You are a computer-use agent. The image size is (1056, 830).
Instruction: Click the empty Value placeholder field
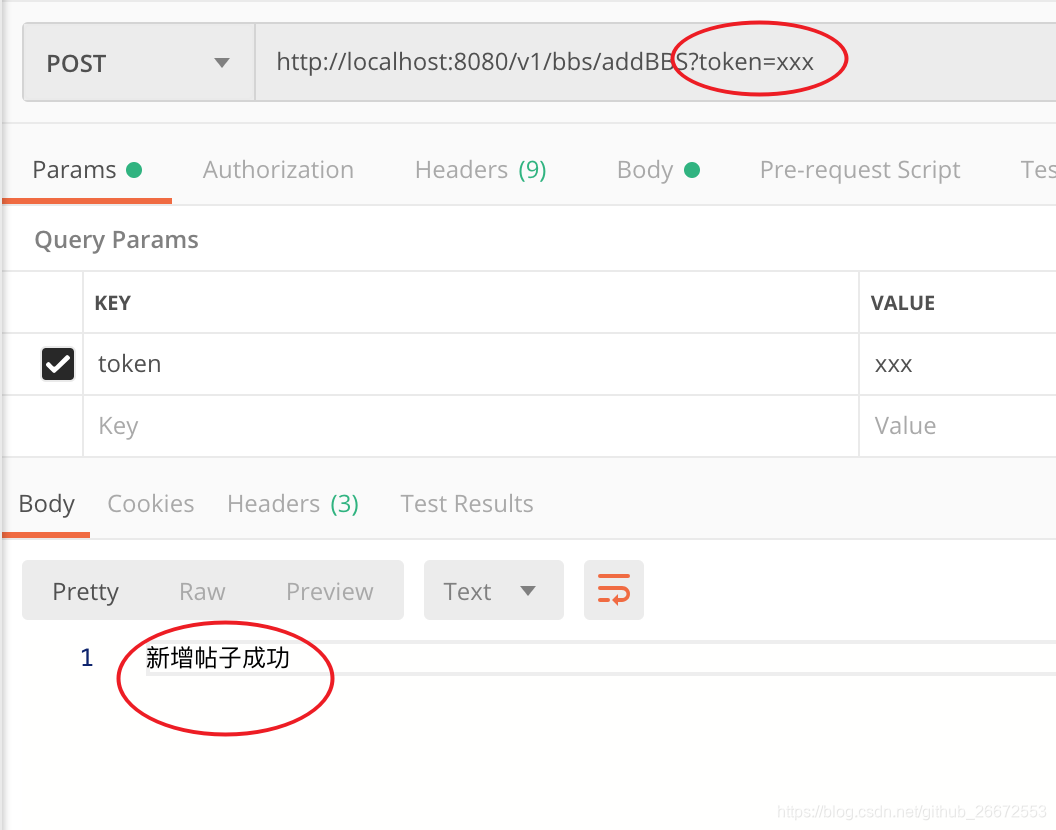[958, 426]
